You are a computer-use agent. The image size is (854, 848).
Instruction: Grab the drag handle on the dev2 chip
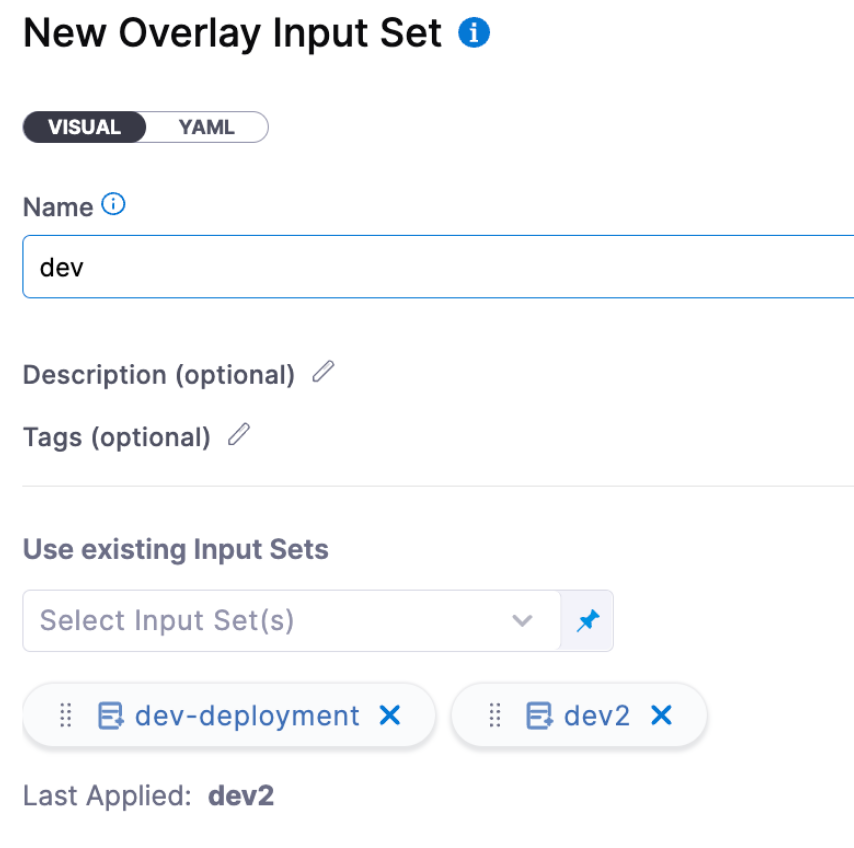point(494,716)
